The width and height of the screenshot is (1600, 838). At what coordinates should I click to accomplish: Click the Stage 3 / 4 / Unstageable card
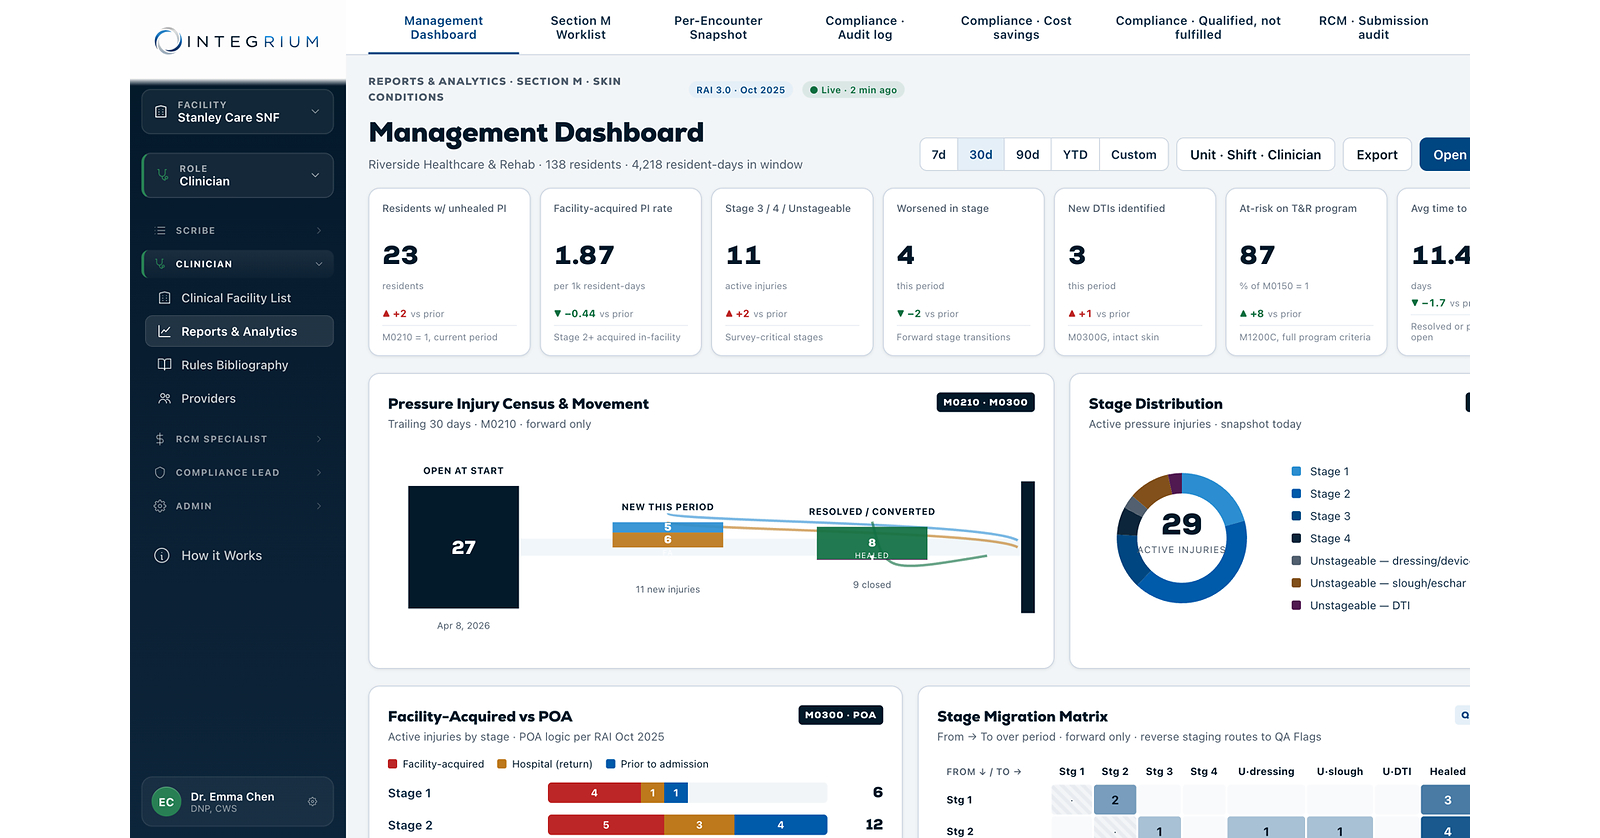[x=792, y=272]
